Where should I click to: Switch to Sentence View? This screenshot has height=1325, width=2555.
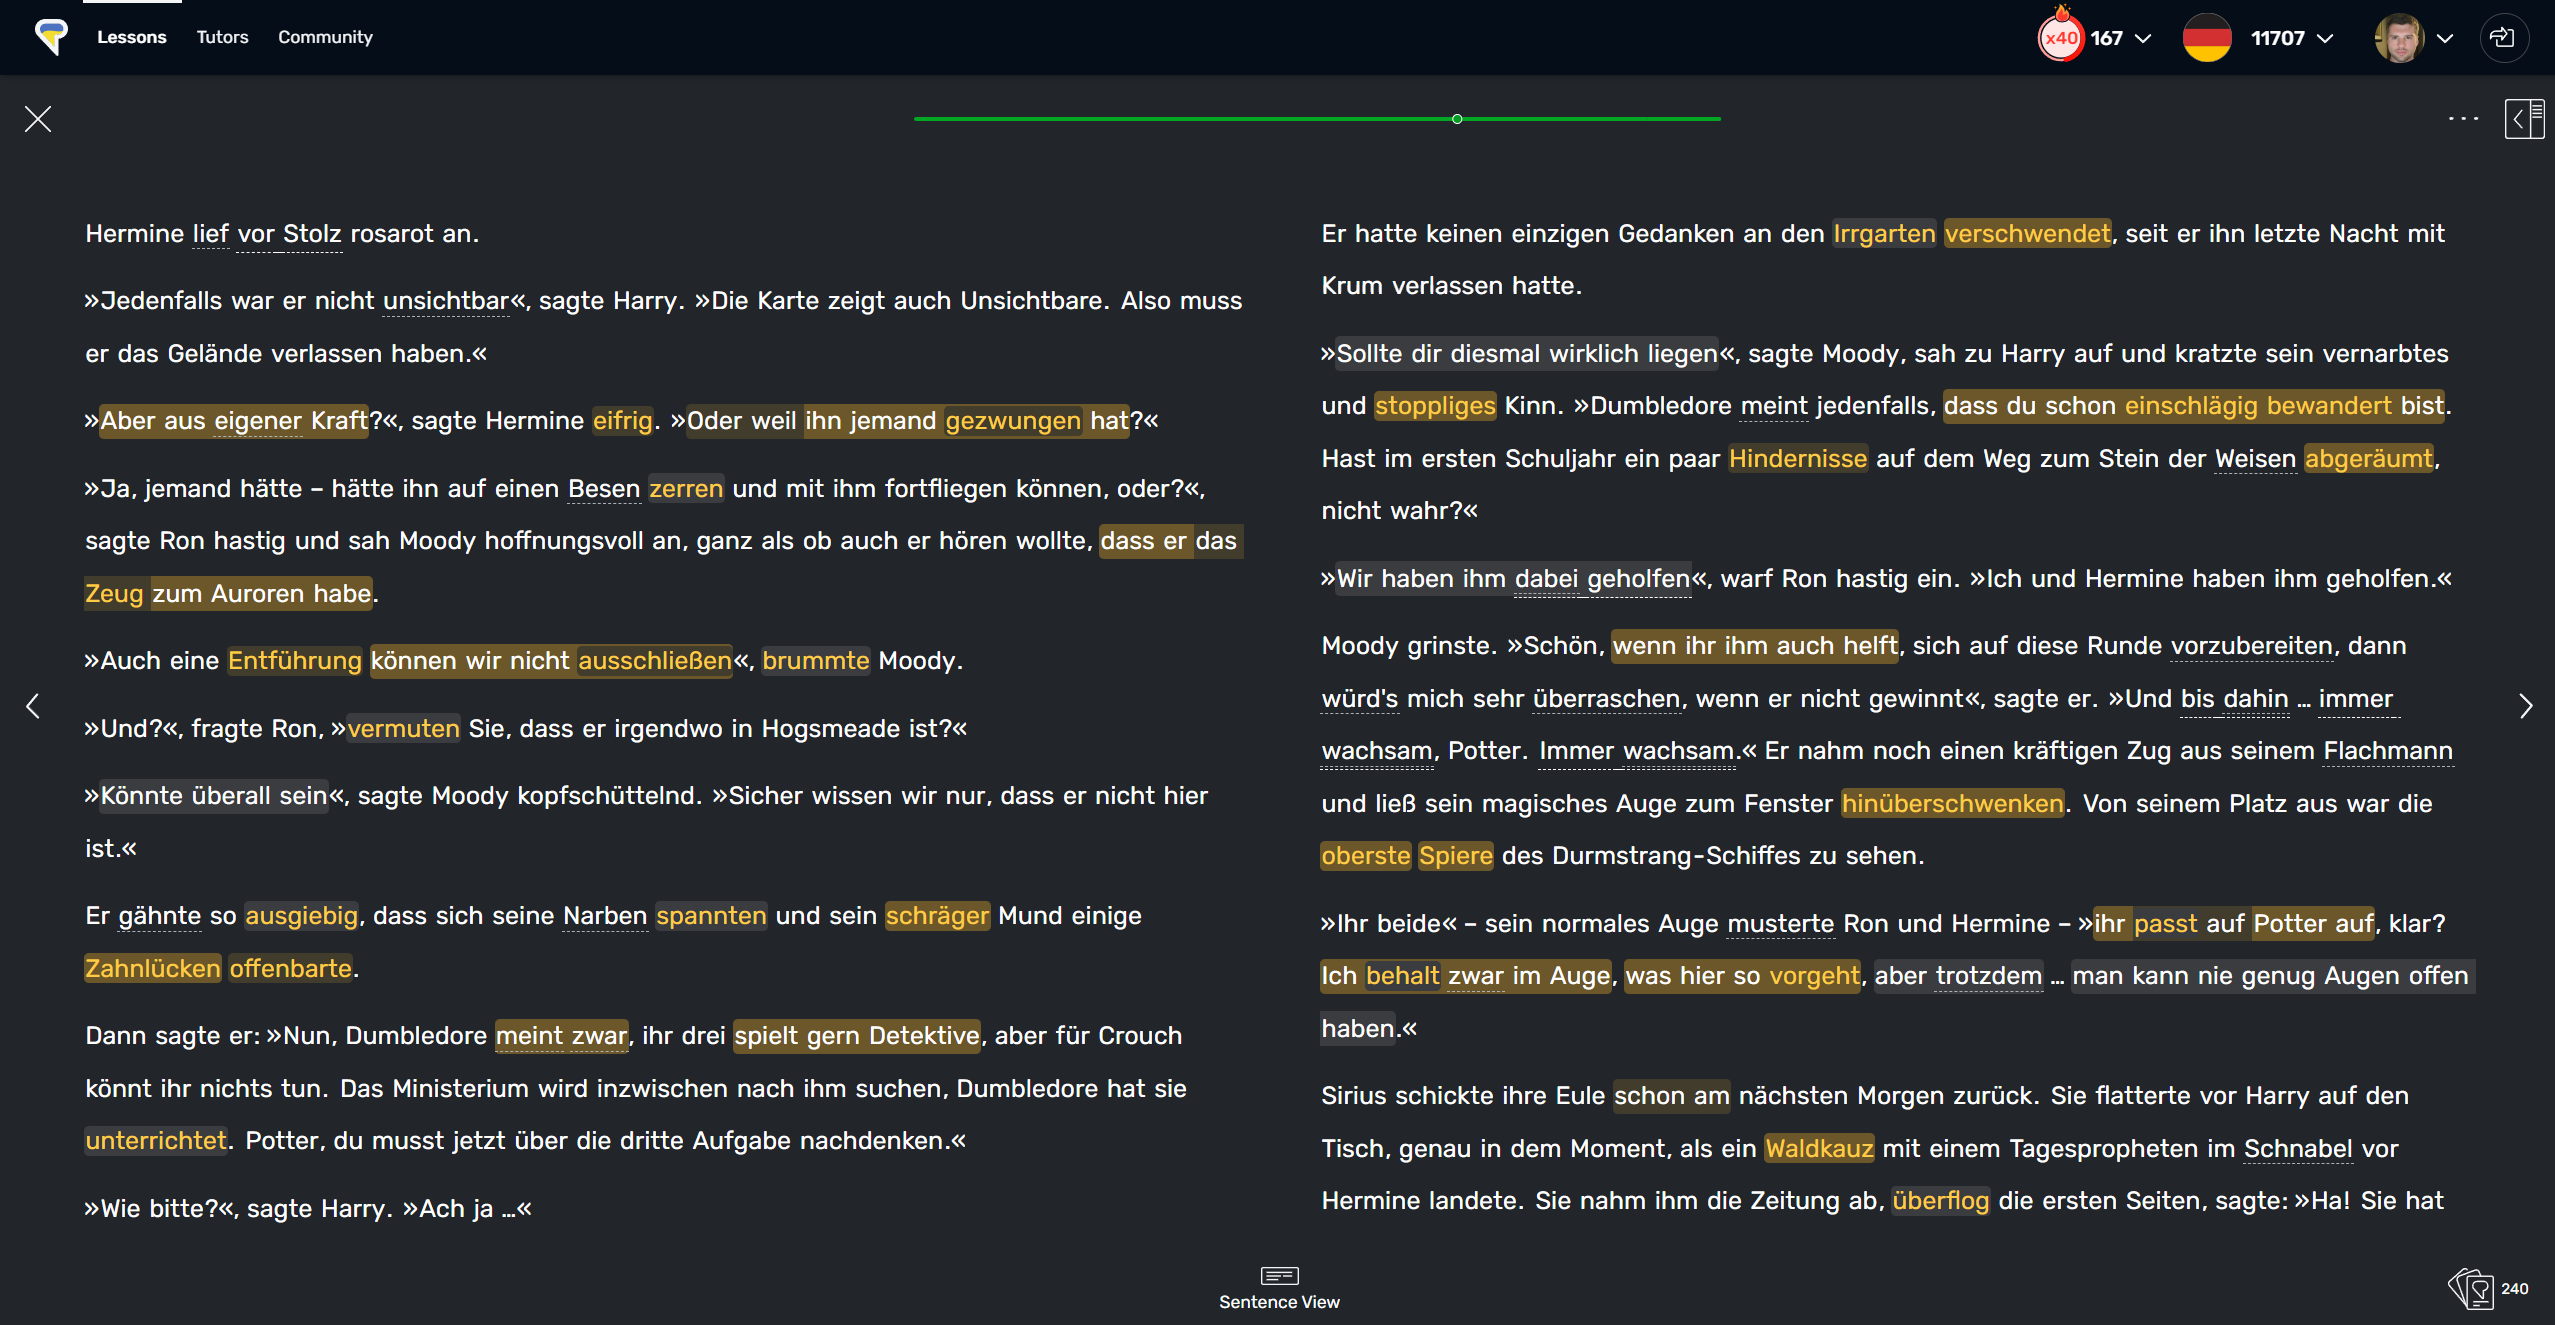pos(1279,1288)
